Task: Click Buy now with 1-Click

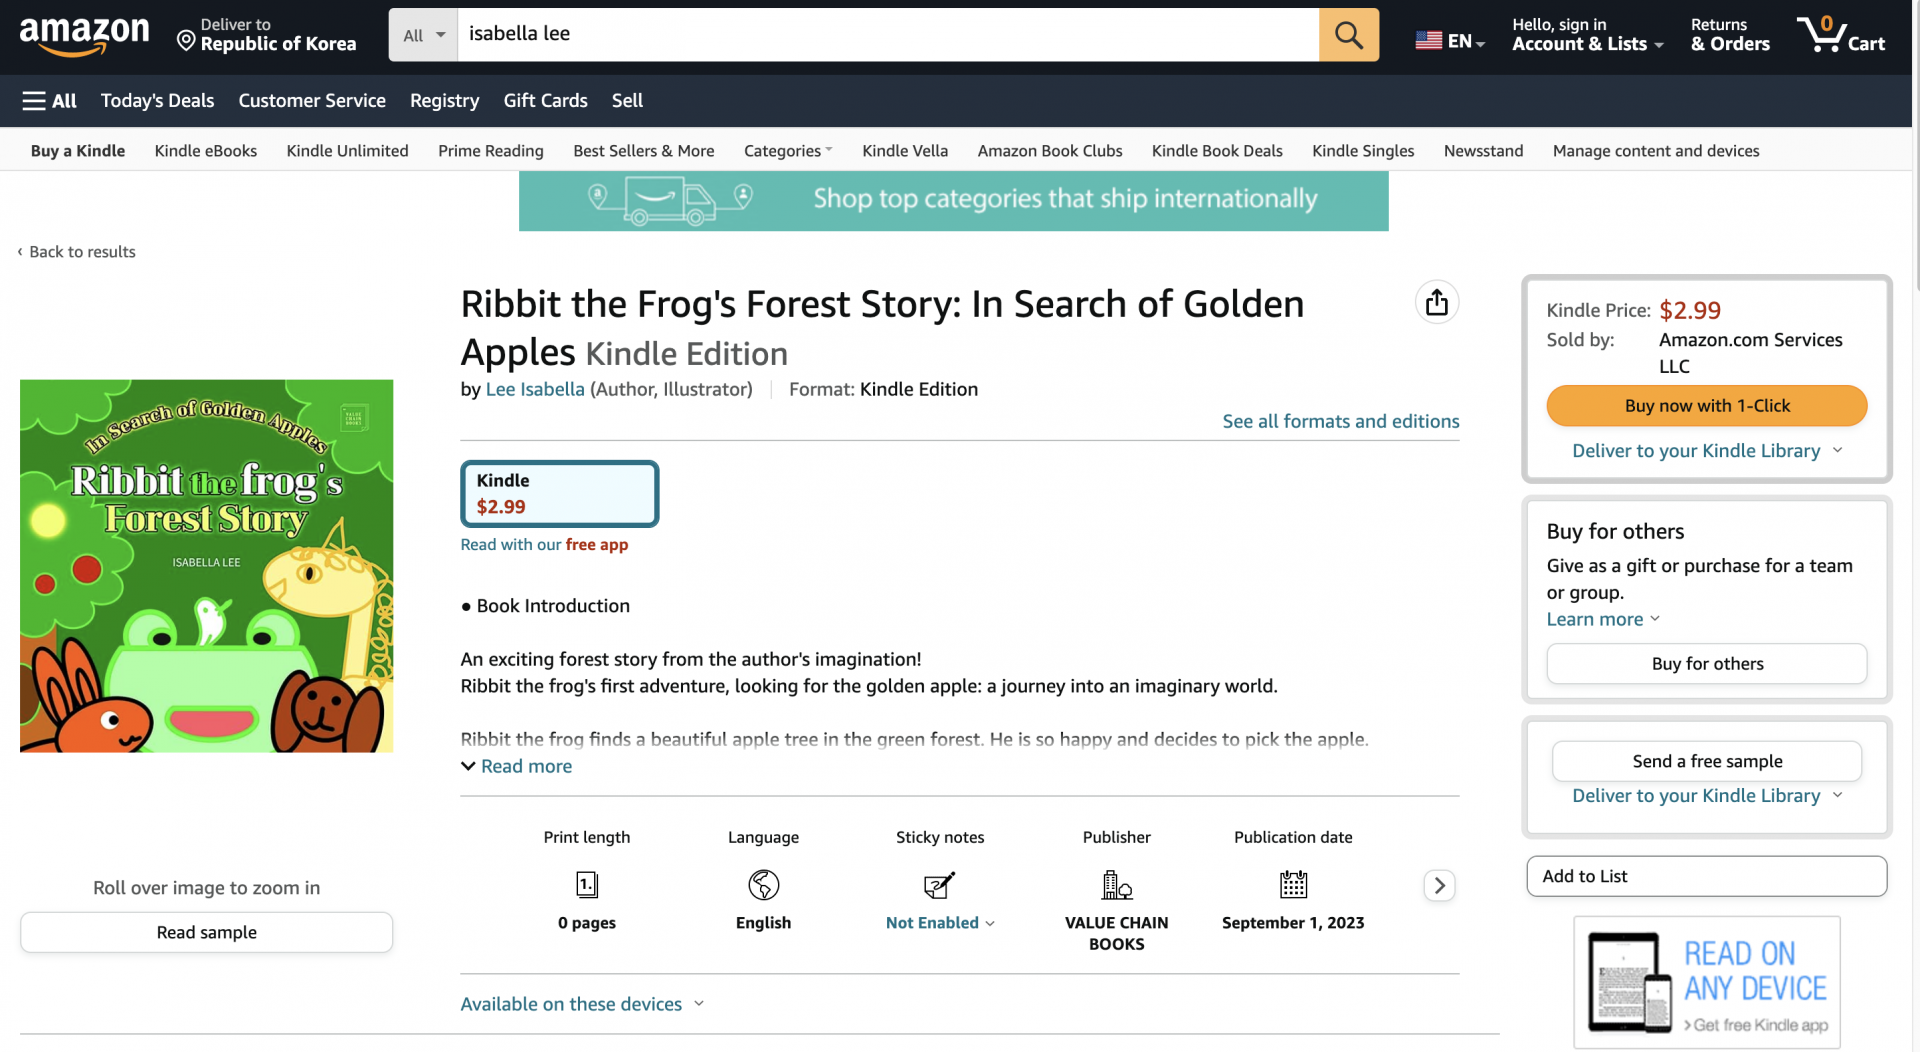Action: 1706,406
